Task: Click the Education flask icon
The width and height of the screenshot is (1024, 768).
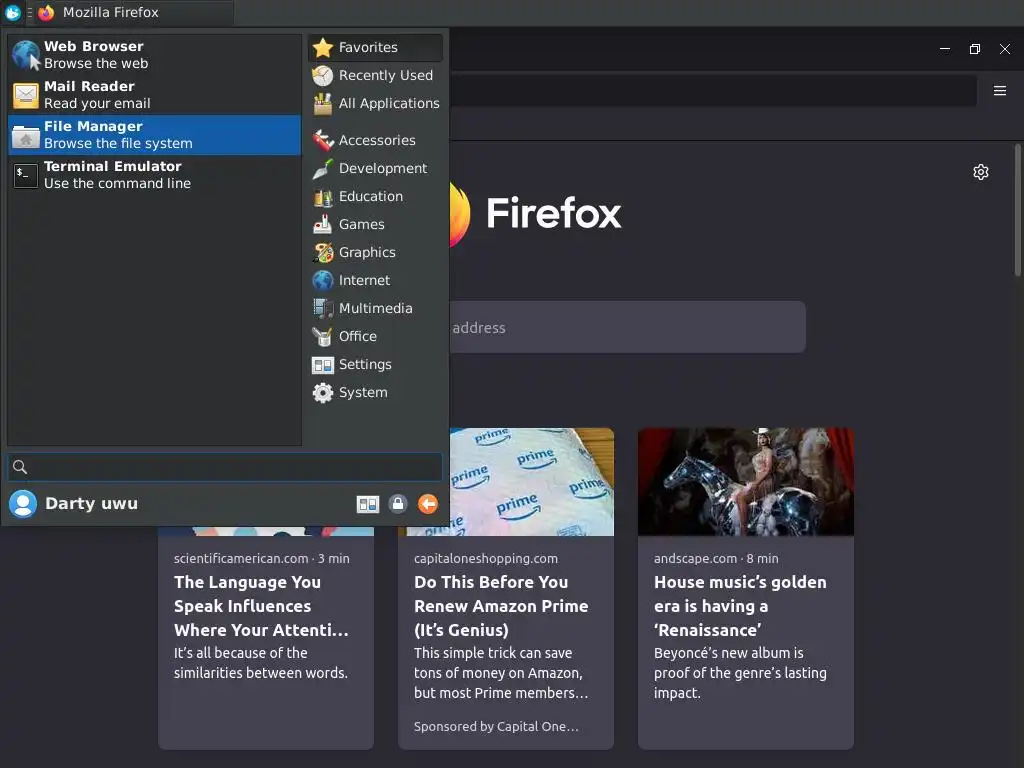Action: 323,197
